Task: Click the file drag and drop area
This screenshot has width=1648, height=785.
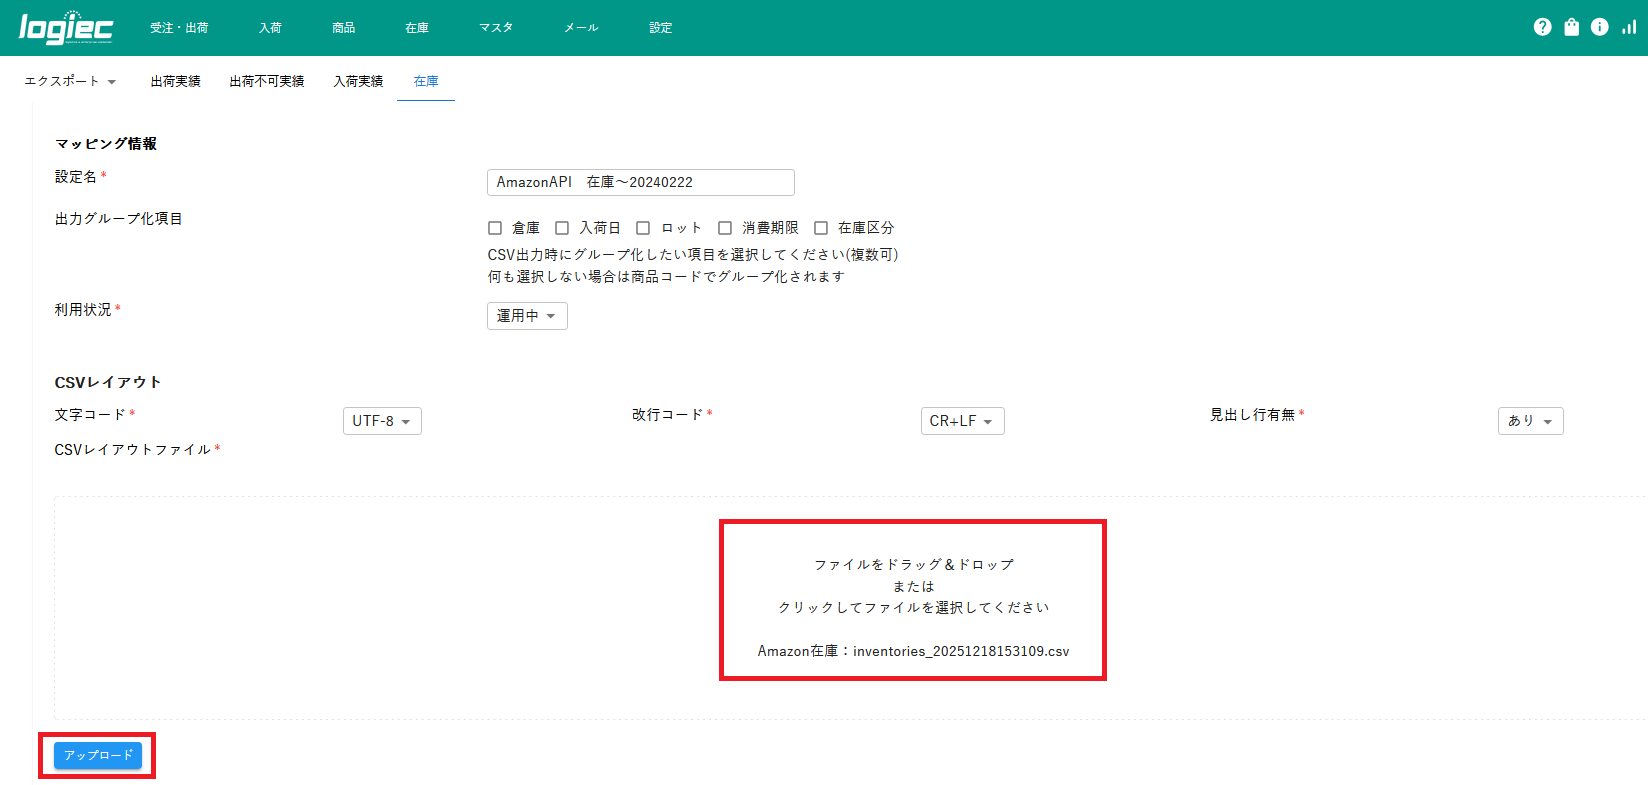Action: (912, 599)
